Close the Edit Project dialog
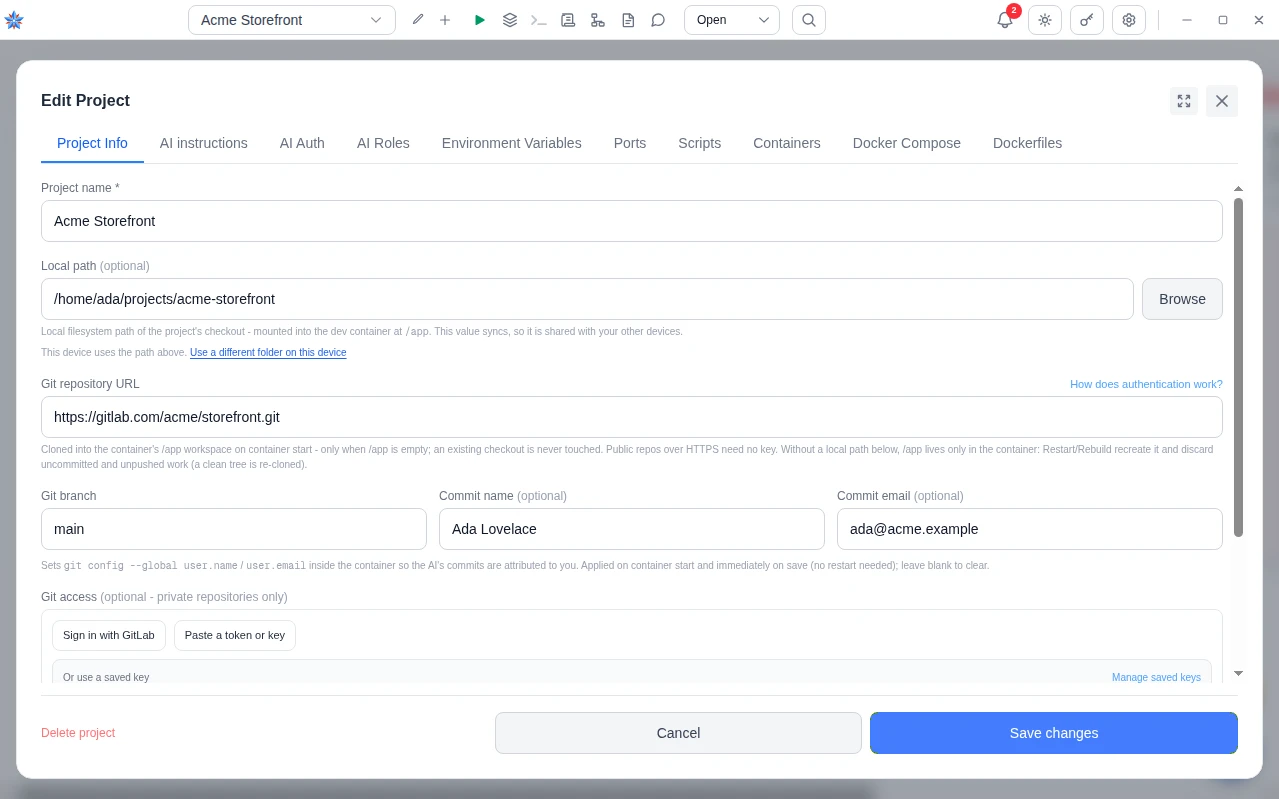1279x799 pixels. point(1222,101)
